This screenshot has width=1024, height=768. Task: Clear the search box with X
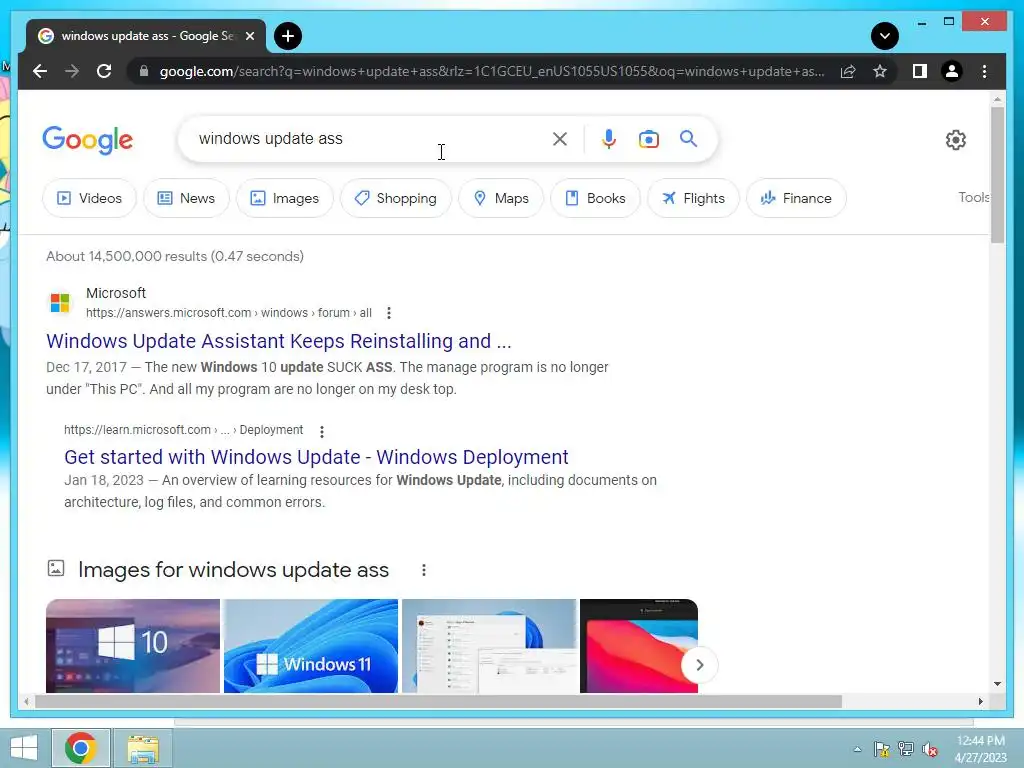(560, 139)
